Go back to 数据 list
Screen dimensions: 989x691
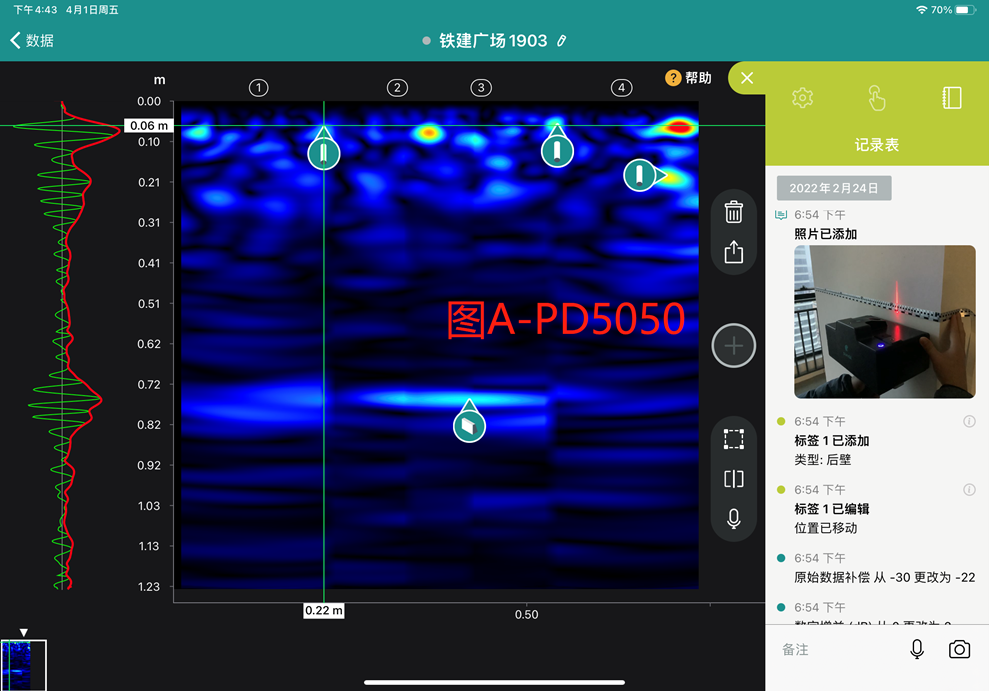click(x=32, y=41)
